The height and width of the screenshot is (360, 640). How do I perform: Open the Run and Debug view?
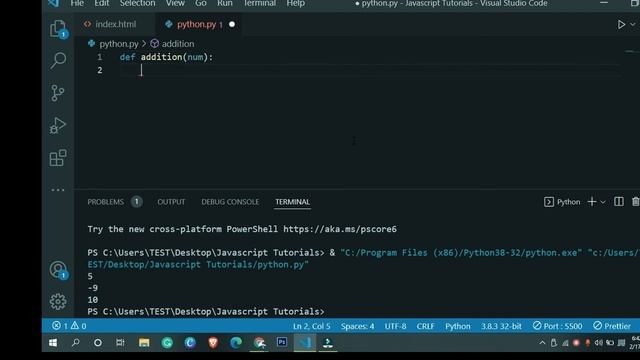[x=58, y=125]
